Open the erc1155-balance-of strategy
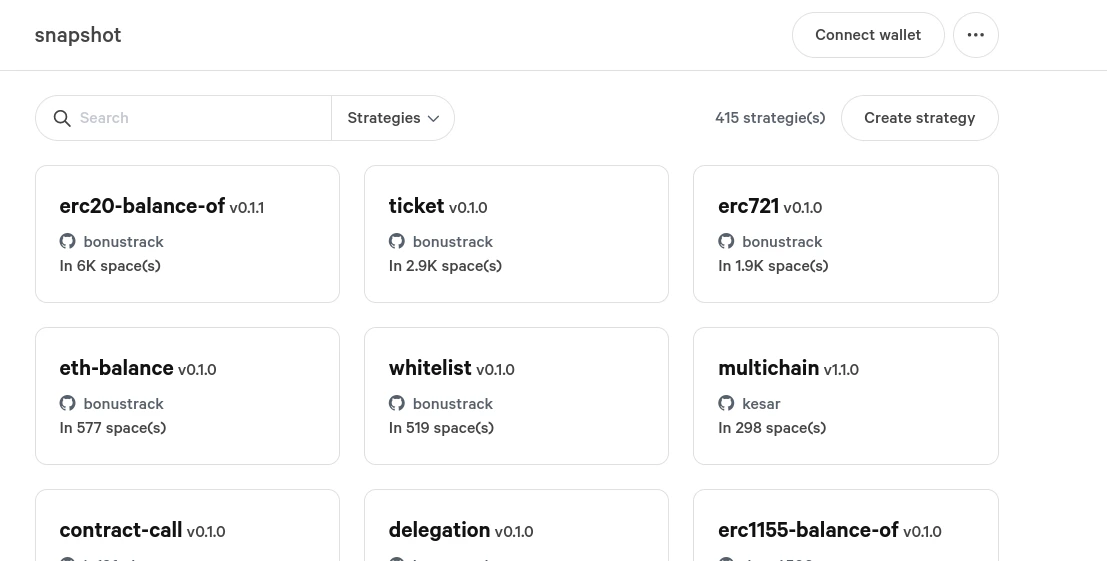This screenshot has width=1107, height=561. point(846,525)
